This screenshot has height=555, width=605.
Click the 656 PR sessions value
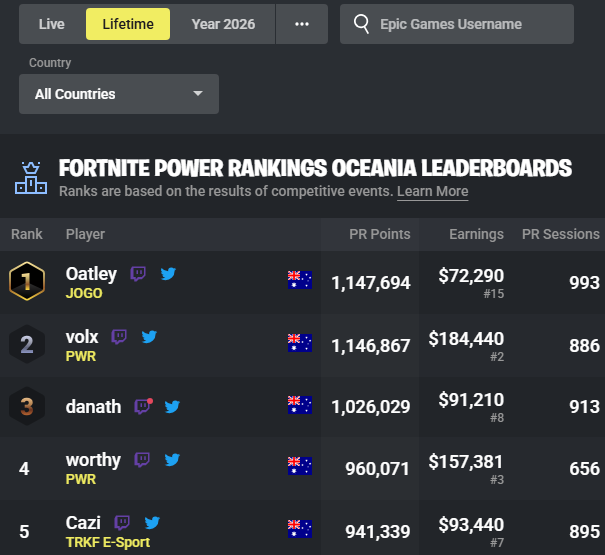click(x=585, y=469)
